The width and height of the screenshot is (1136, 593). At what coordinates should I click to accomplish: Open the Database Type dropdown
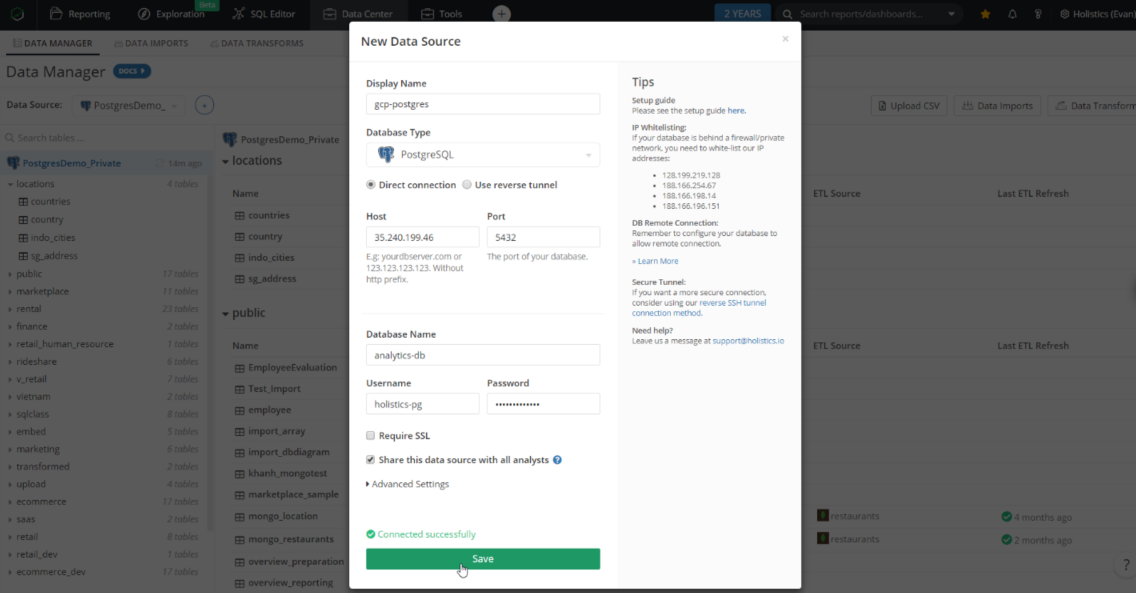(x=483, y=154)
